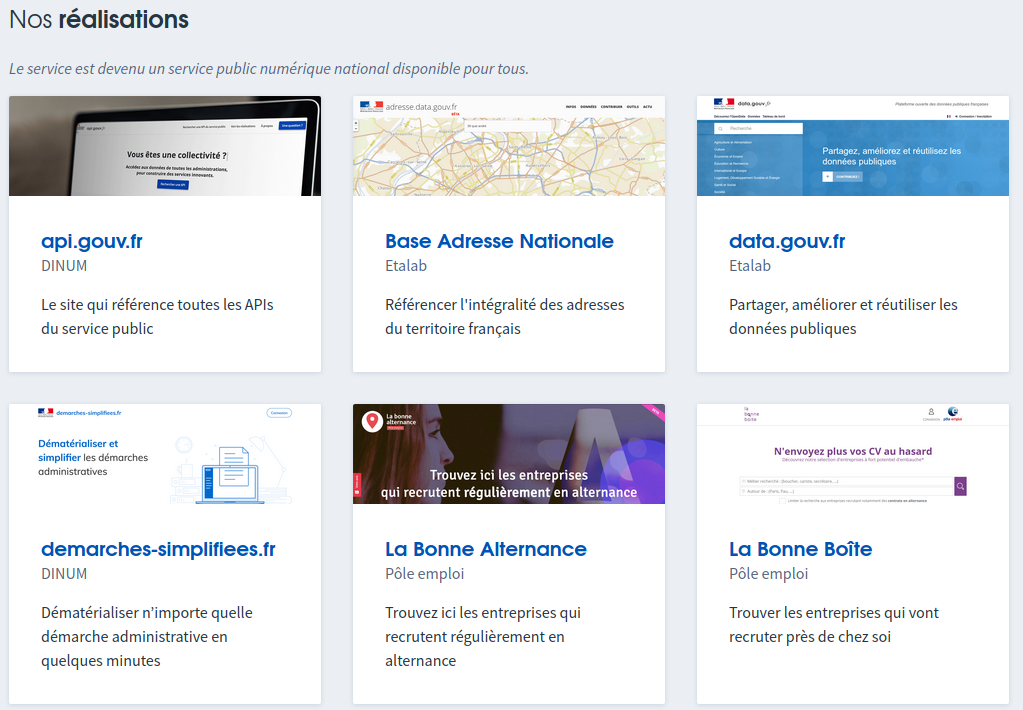Screen dimensions: 1023x710
Task: Click the blue button in api.gouv.fr laptop image
Action: point(173,185)
